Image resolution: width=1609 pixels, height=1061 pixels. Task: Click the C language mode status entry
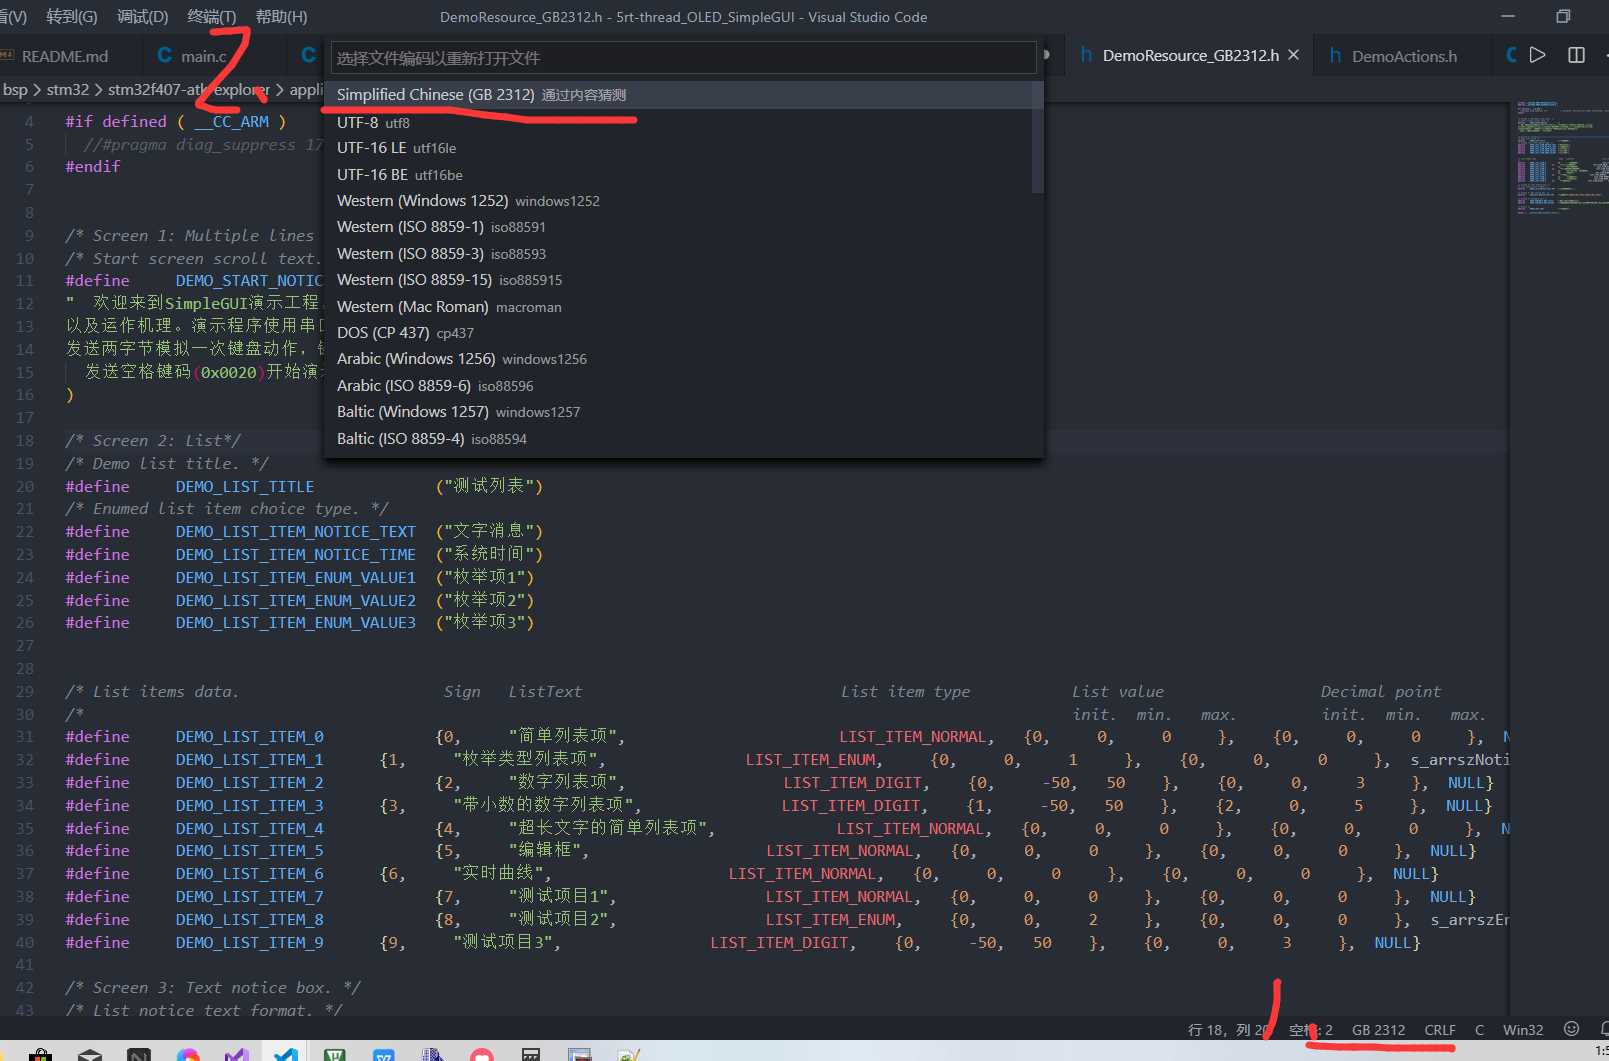[x=1479, y=1030]
